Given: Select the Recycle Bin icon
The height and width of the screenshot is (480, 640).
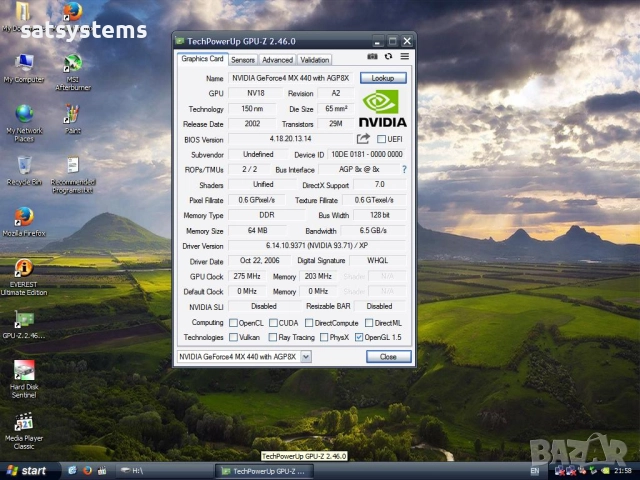Looking at the screenshot, I should 24,171.
